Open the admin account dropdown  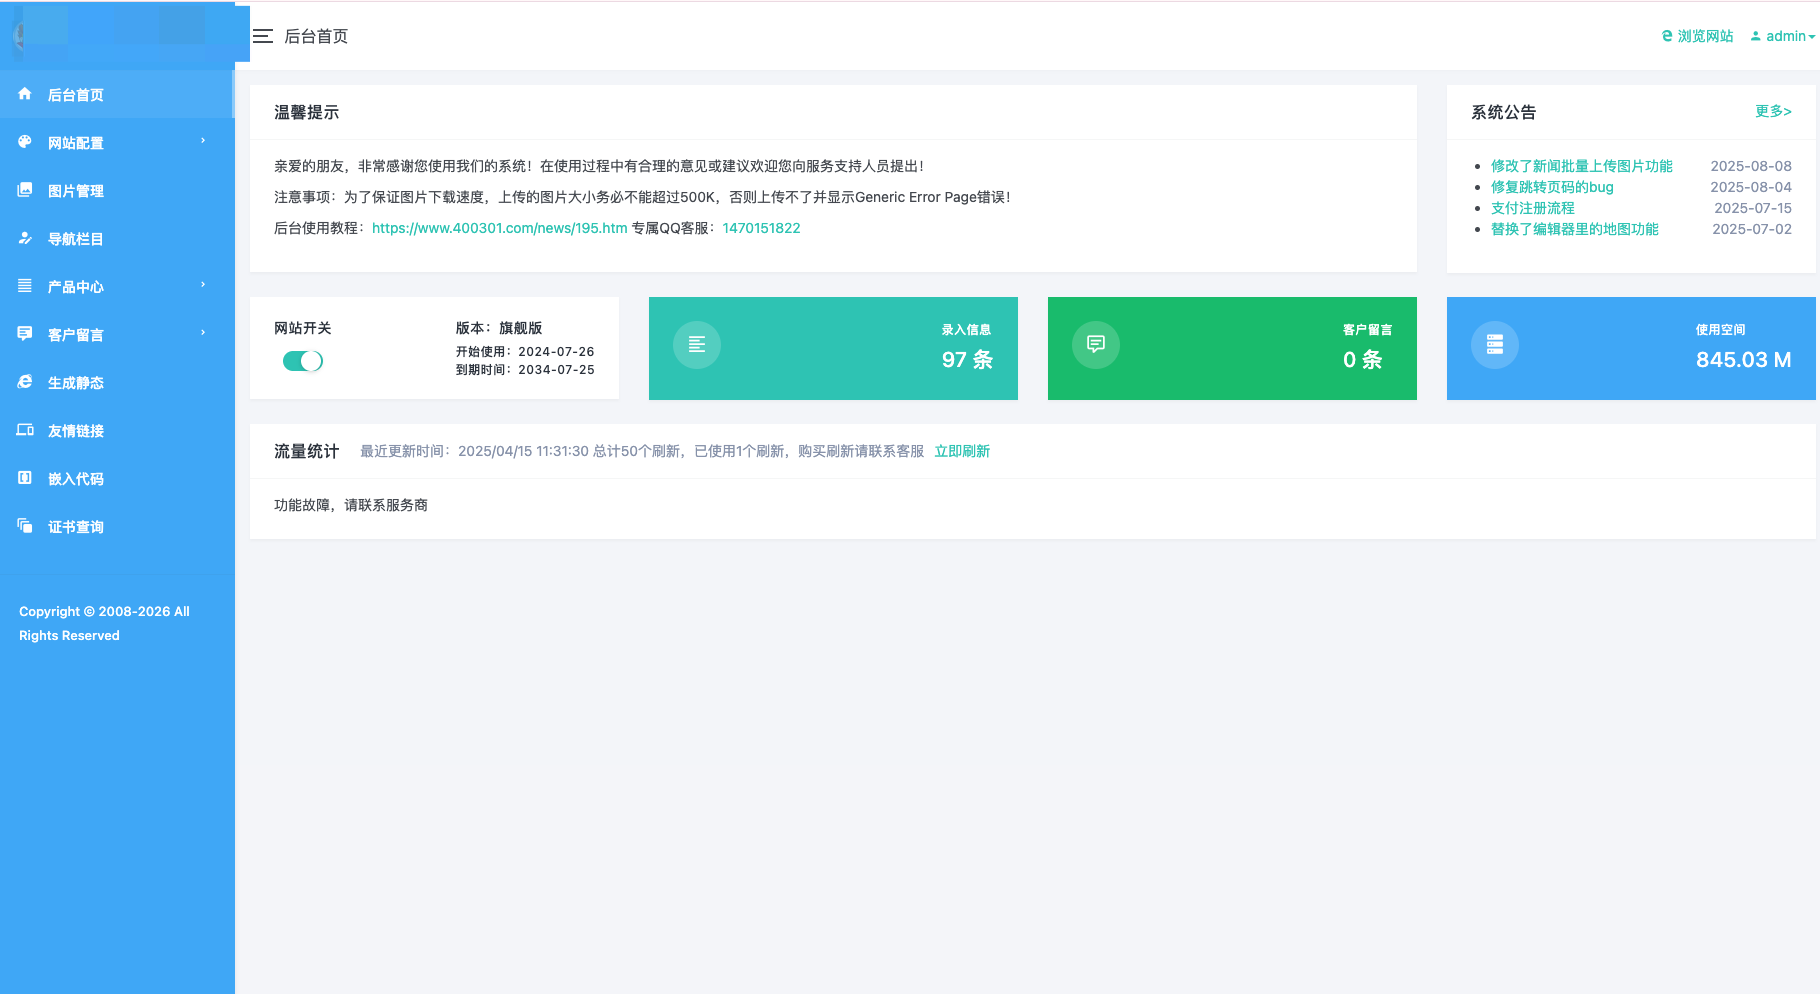point(1782,36)
